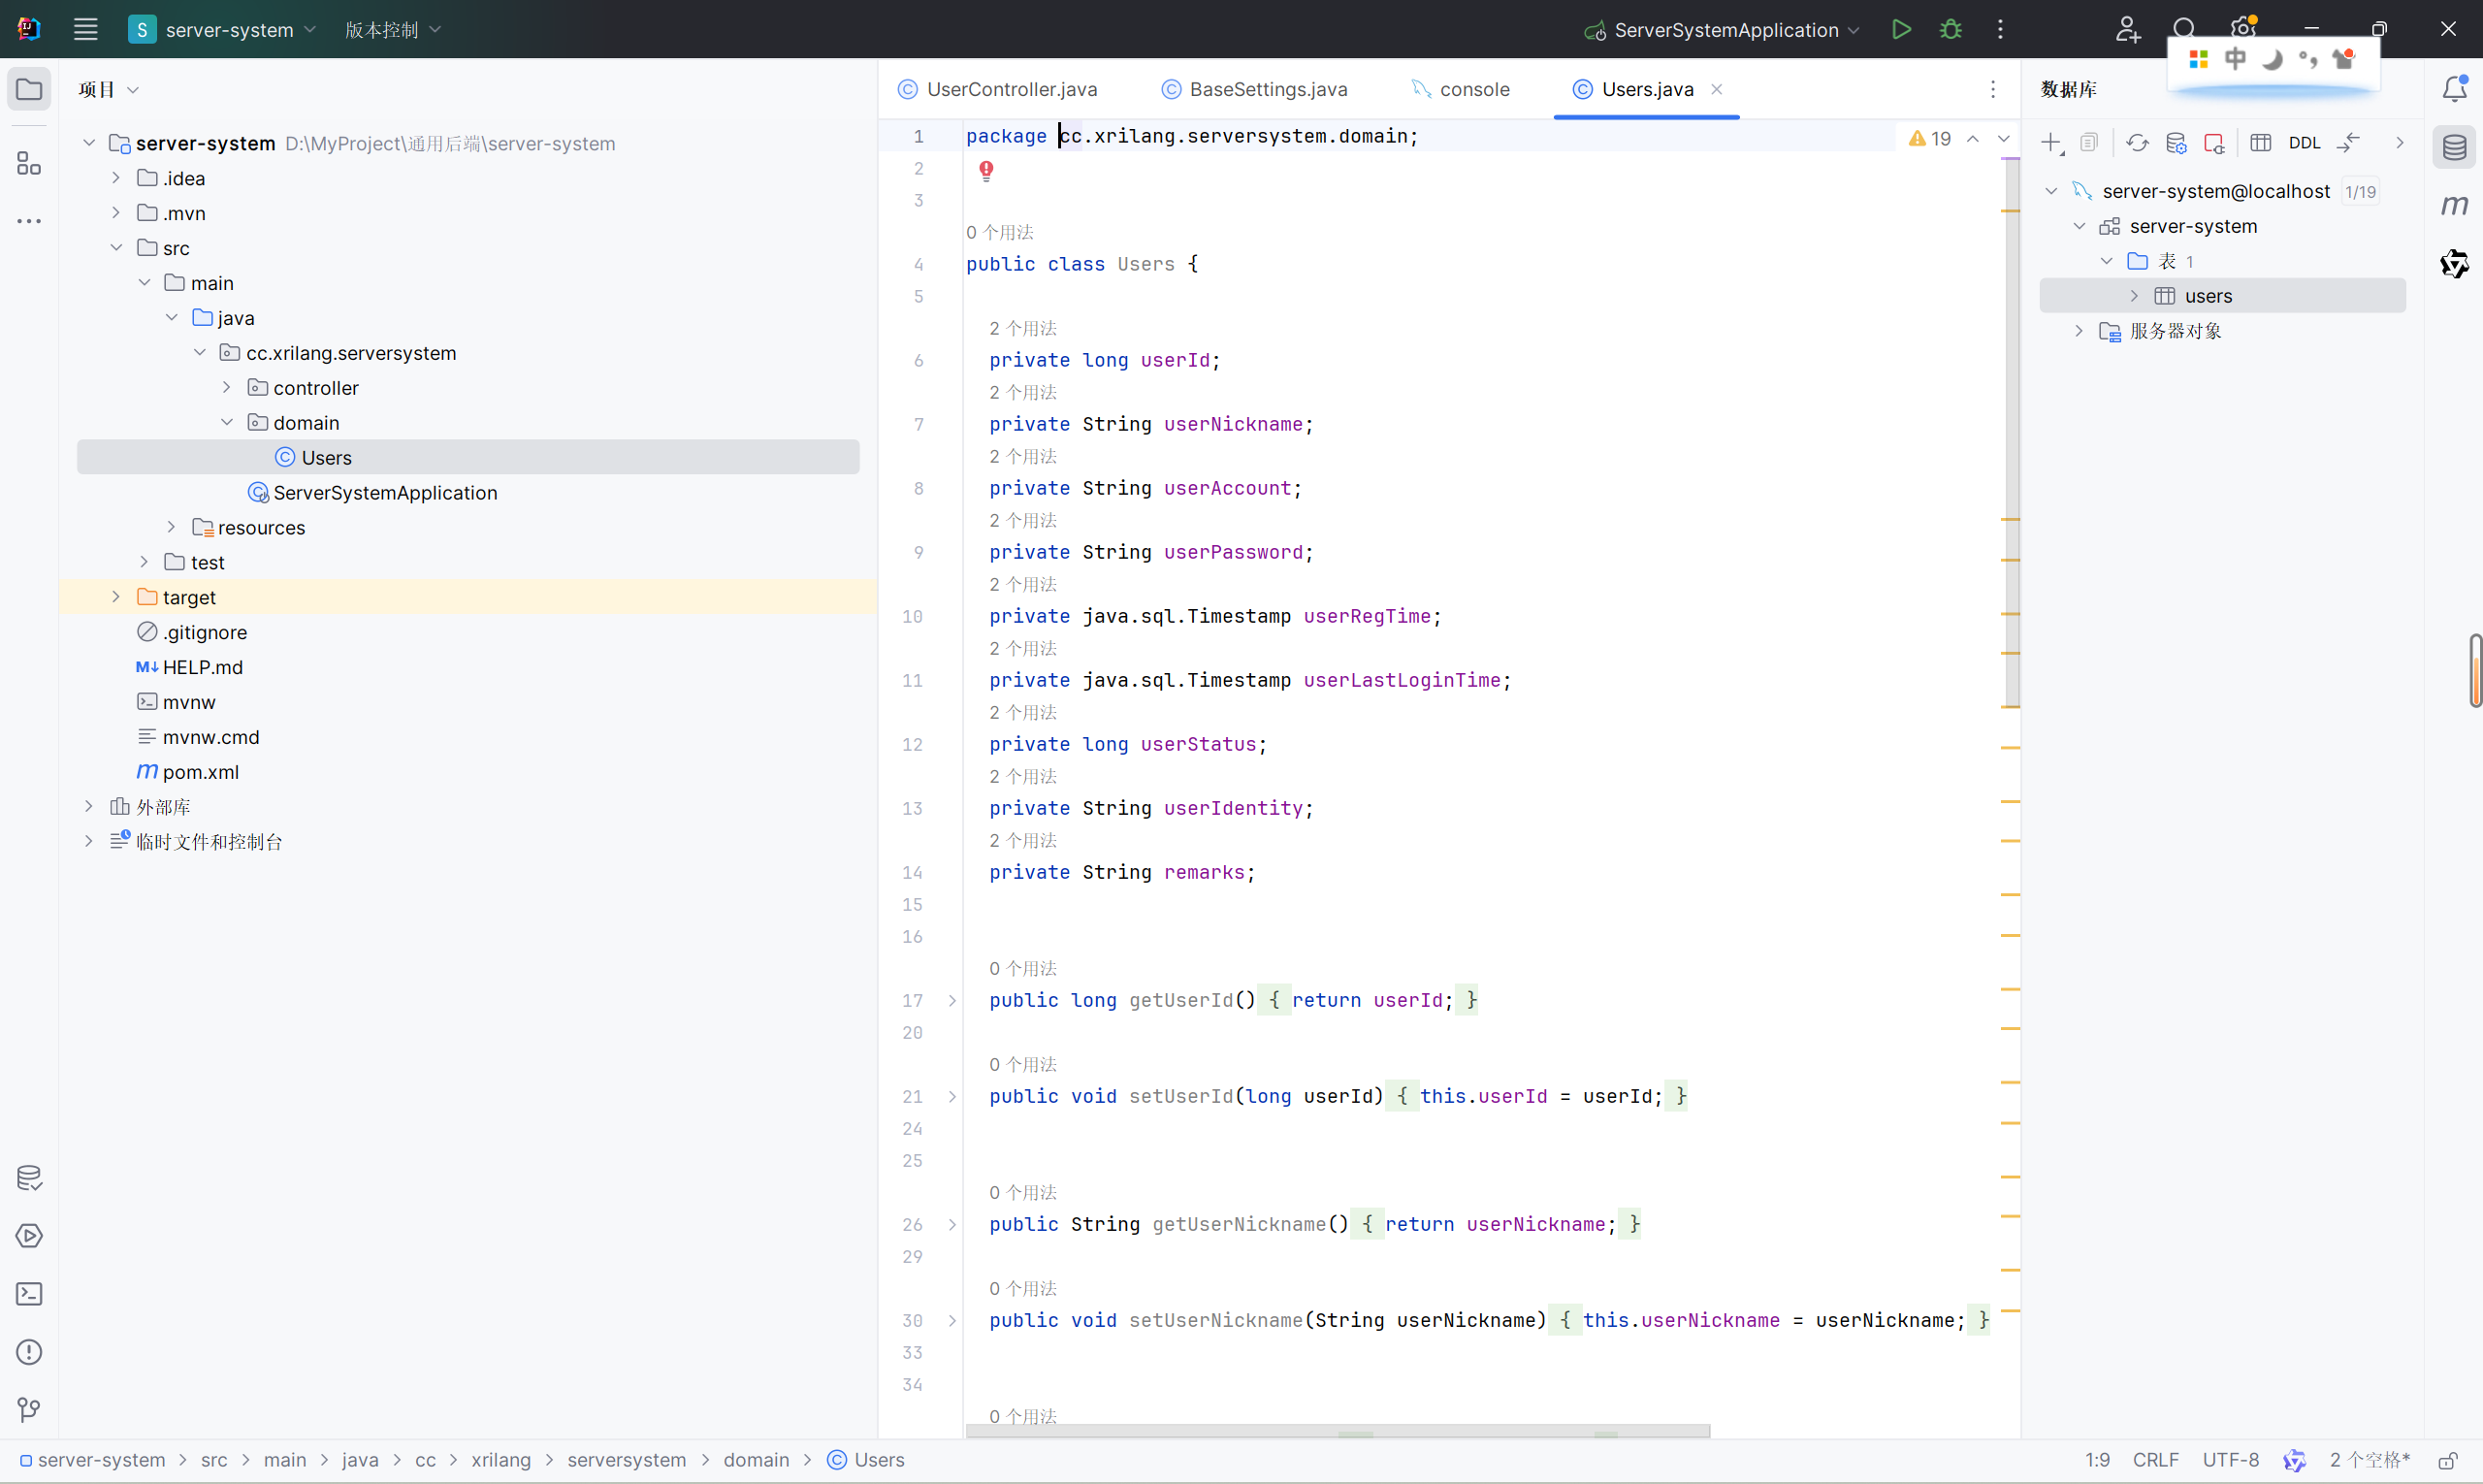The height and width of the screenshot is (1484, 2483).
Task: Close the Users.java tab
Action: pyautogui.click(x=1716, y=89)
